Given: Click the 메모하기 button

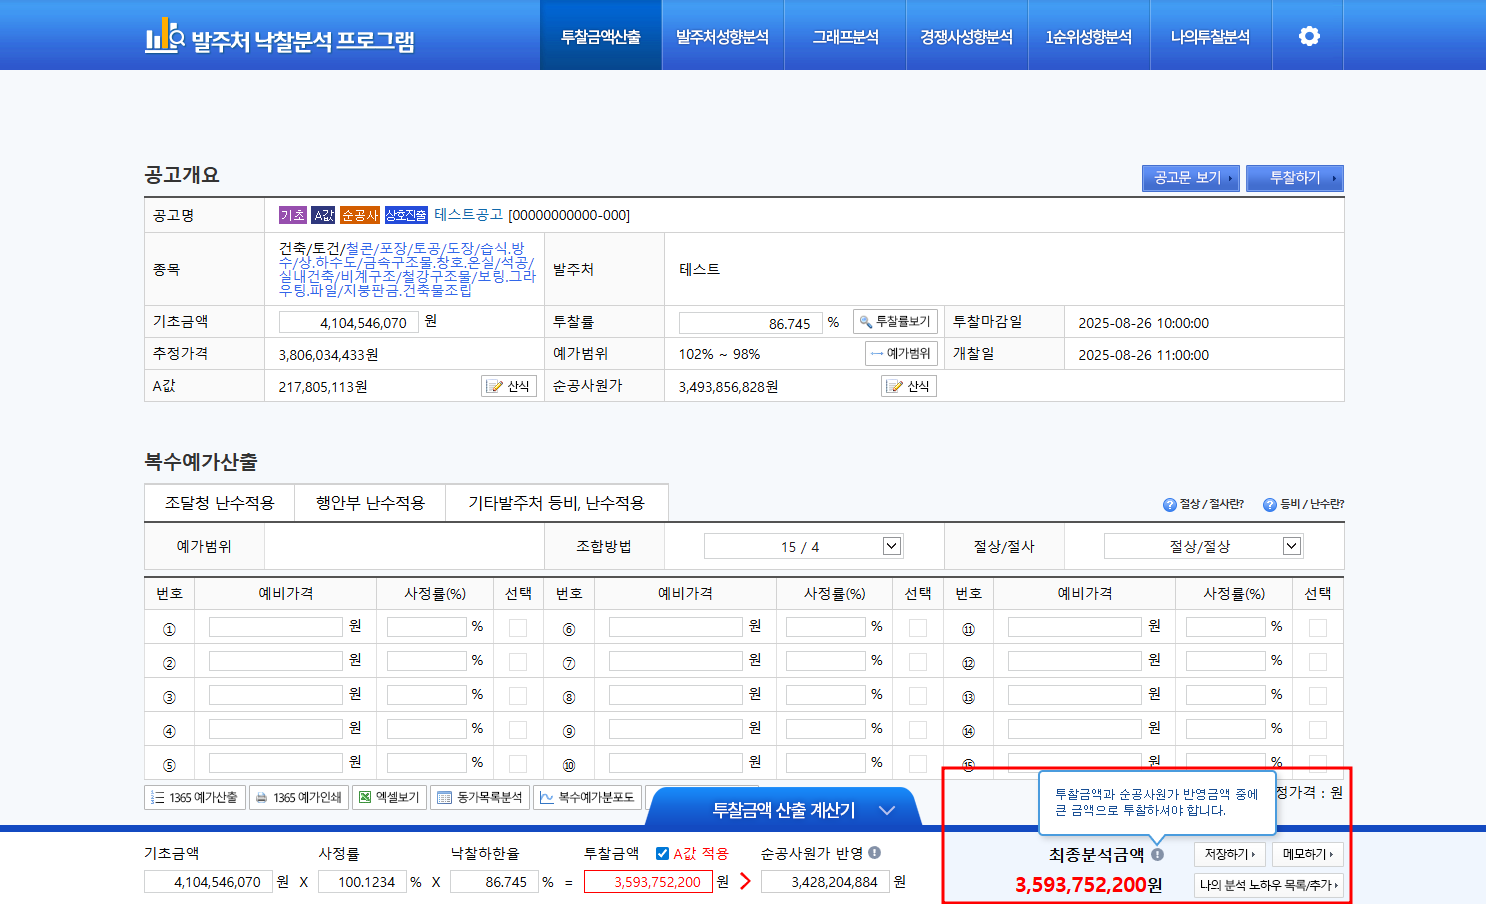Looking at the screenshot, I should (x=1308, y=854).
